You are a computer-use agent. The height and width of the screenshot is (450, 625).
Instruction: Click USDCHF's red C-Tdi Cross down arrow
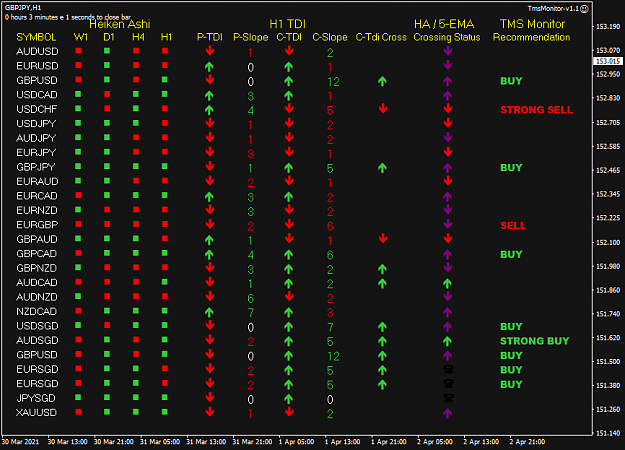click(x=383, y=108)
